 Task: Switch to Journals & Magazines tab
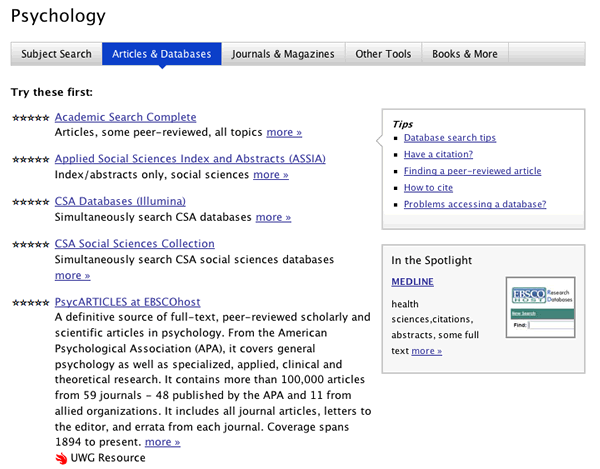(x=283, y=54)
